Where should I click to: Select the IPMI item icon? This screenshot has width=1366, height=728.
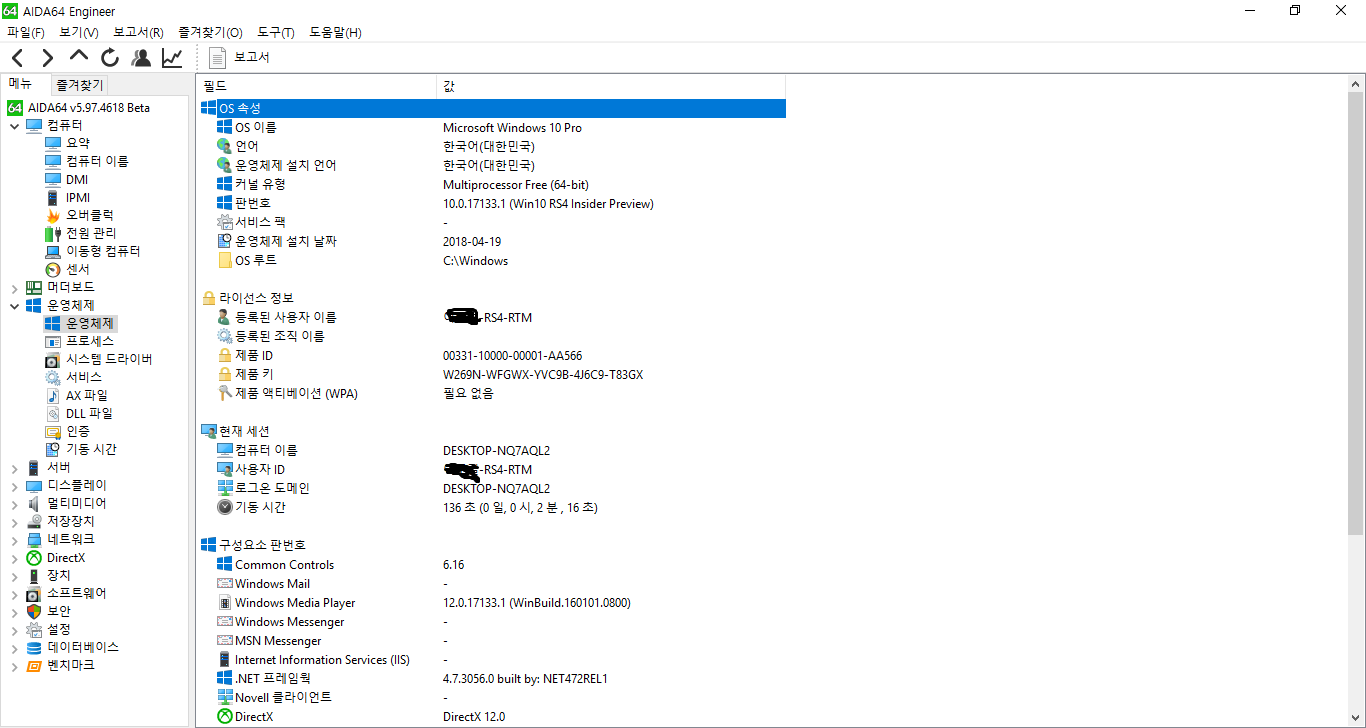pos(53,197)
